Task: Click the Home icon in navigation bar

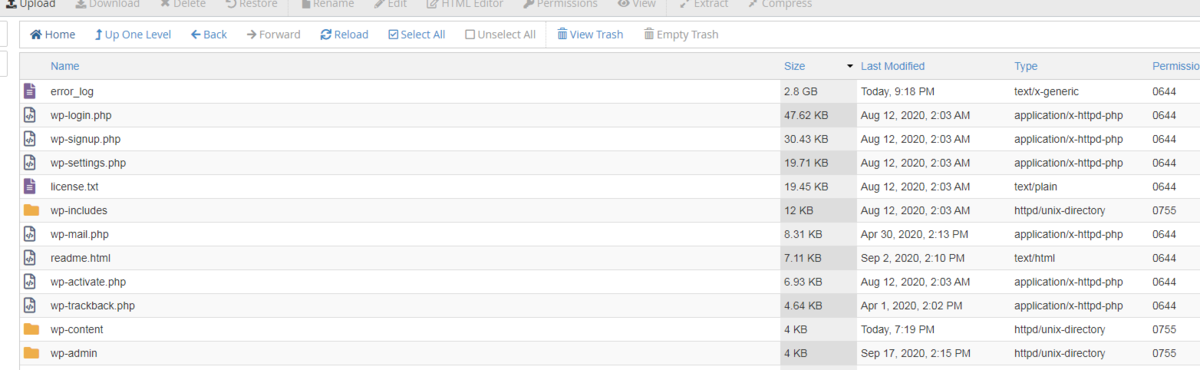Action: point(36,35)
